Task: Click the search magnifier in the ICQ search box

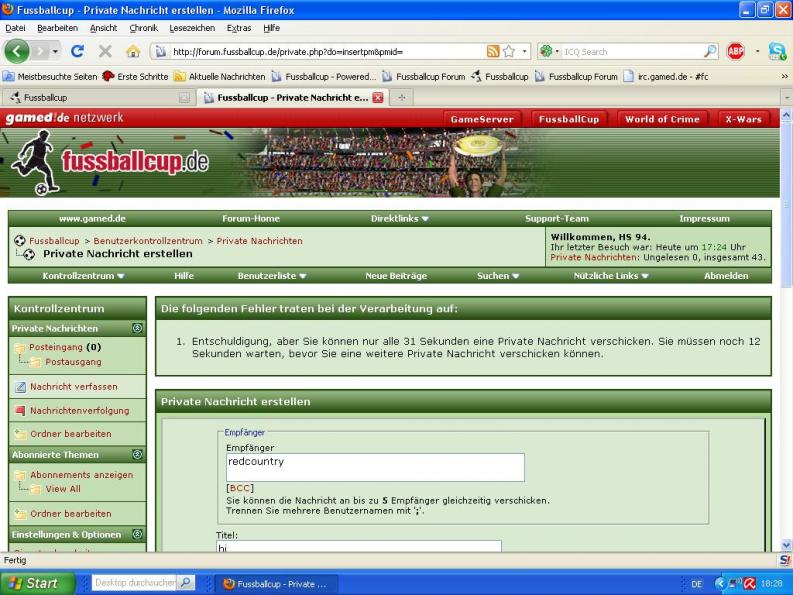Action: pos(710,51)
